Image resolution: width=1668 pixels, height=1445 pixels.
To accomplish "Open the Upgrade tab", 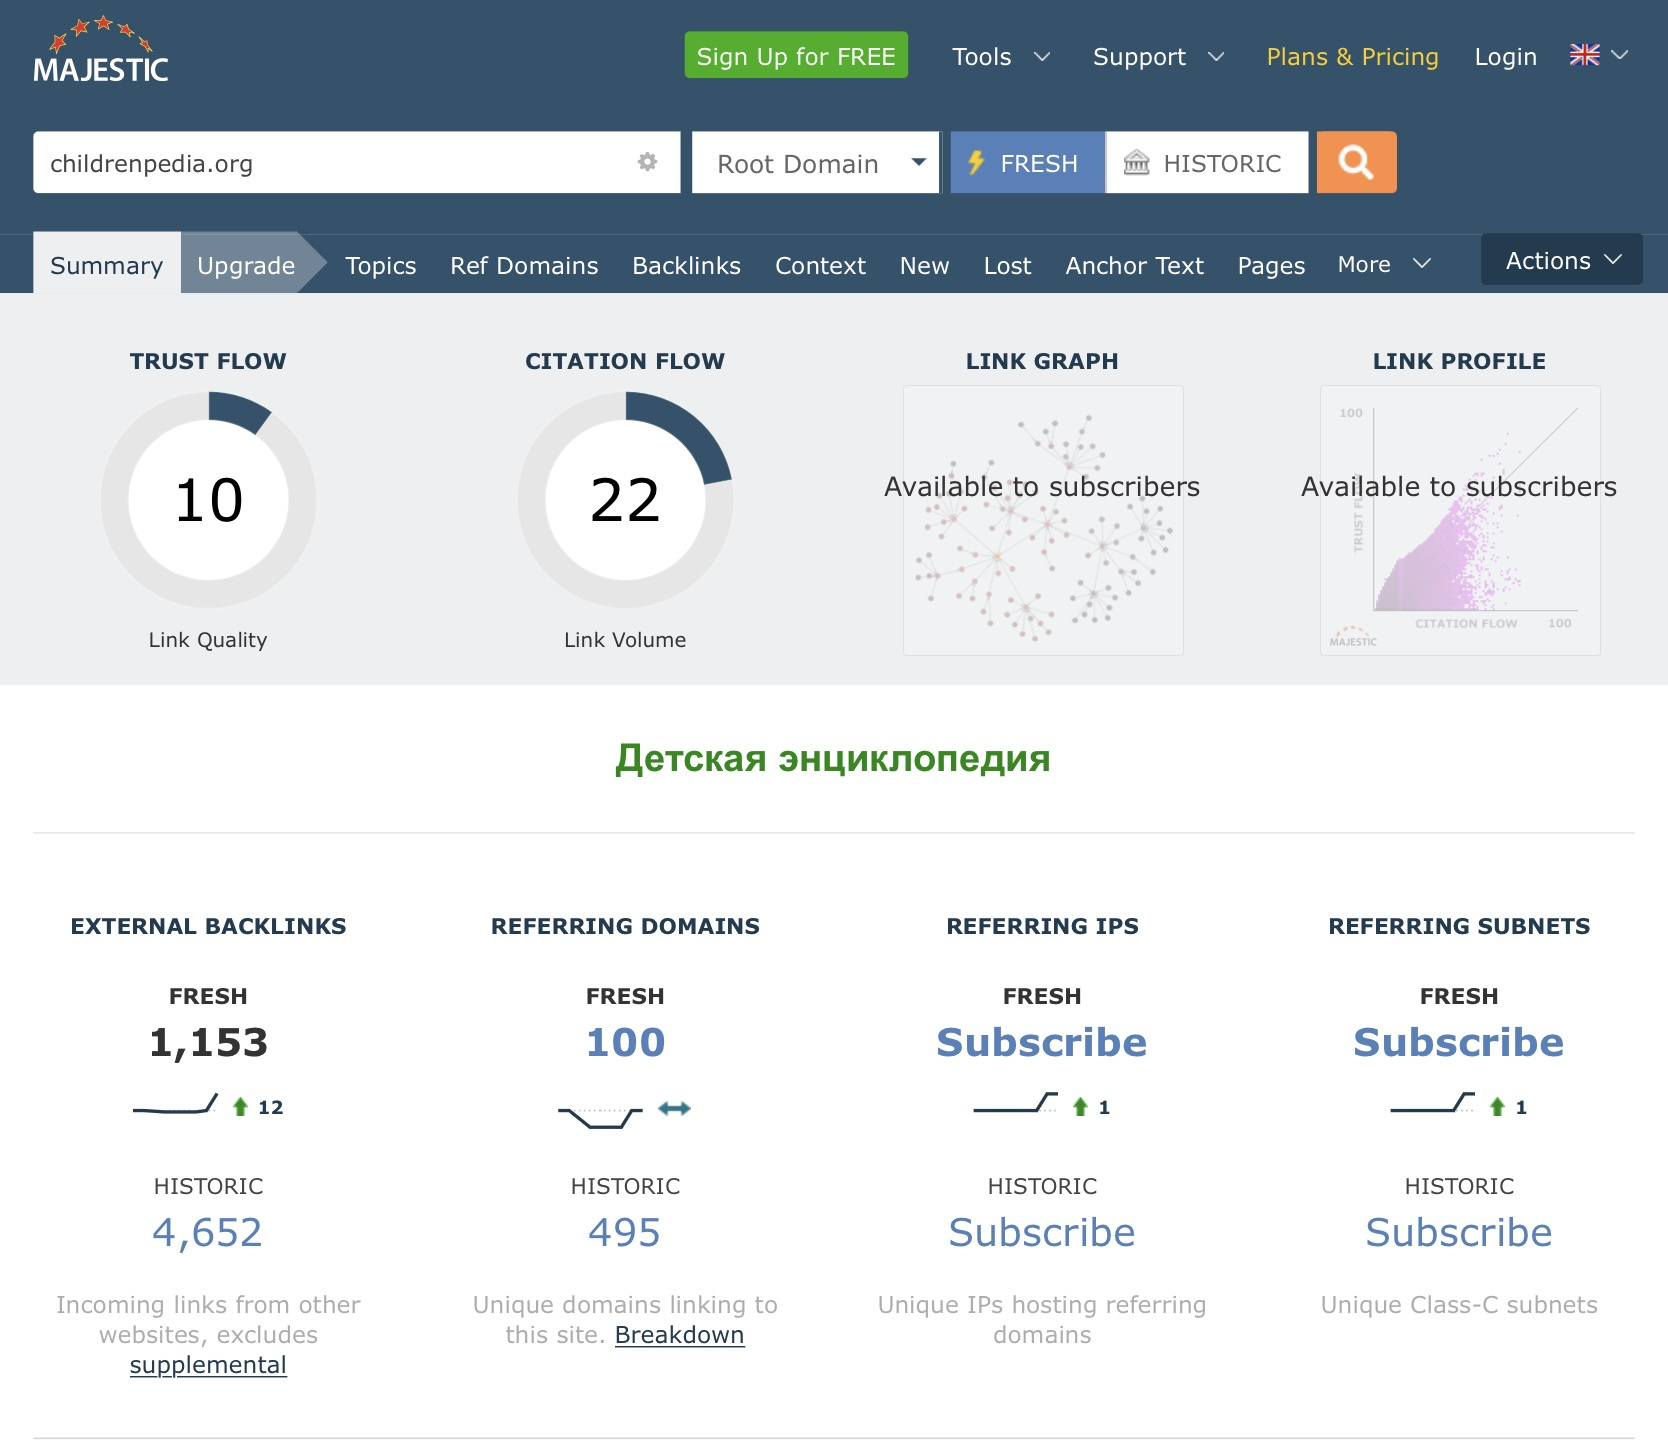I will (246, 264).
